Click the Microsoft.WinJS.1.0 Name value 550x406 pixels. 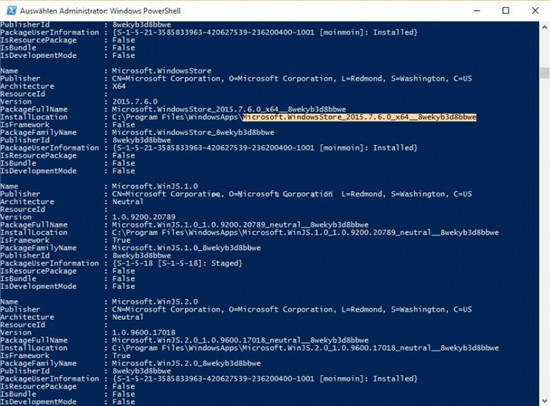pyautogui.click(x=155, y=186)
